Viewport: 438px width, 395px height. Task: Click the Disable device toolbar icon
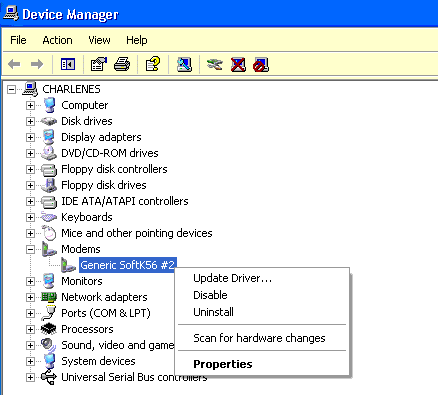click(x=261, y=64)
